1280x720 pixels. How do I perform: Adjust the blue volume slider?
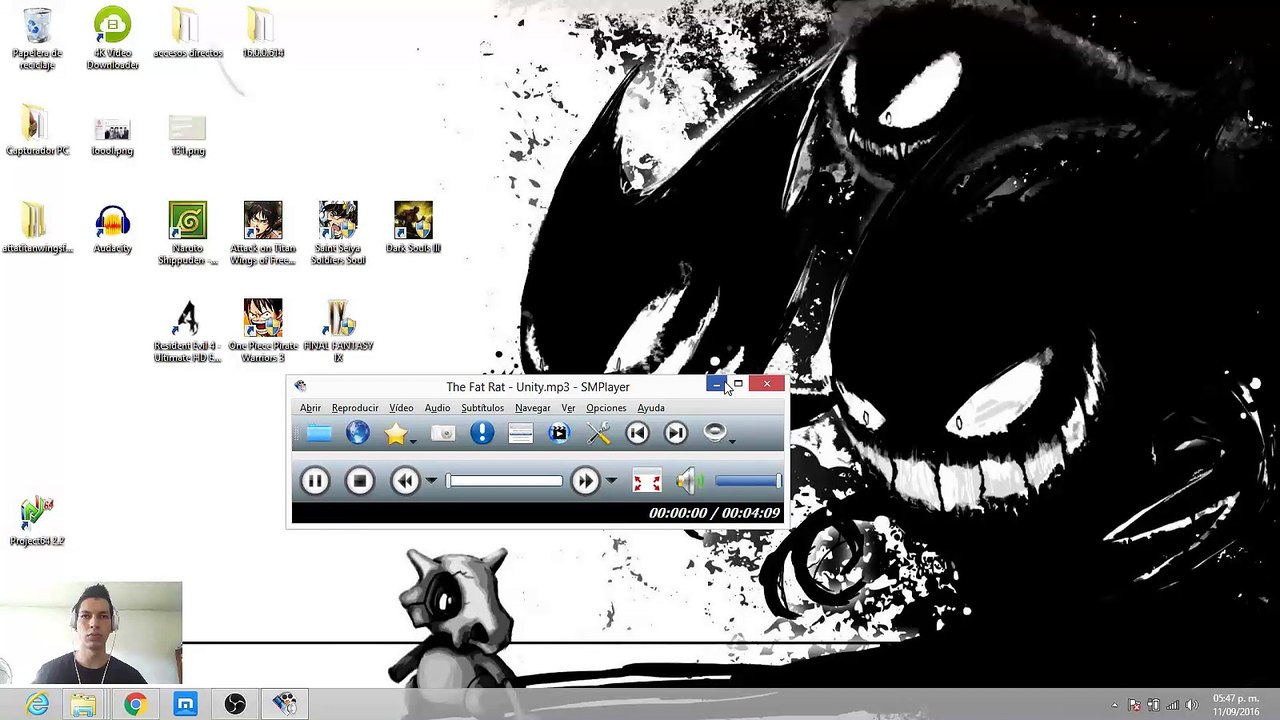pos(748,482)
